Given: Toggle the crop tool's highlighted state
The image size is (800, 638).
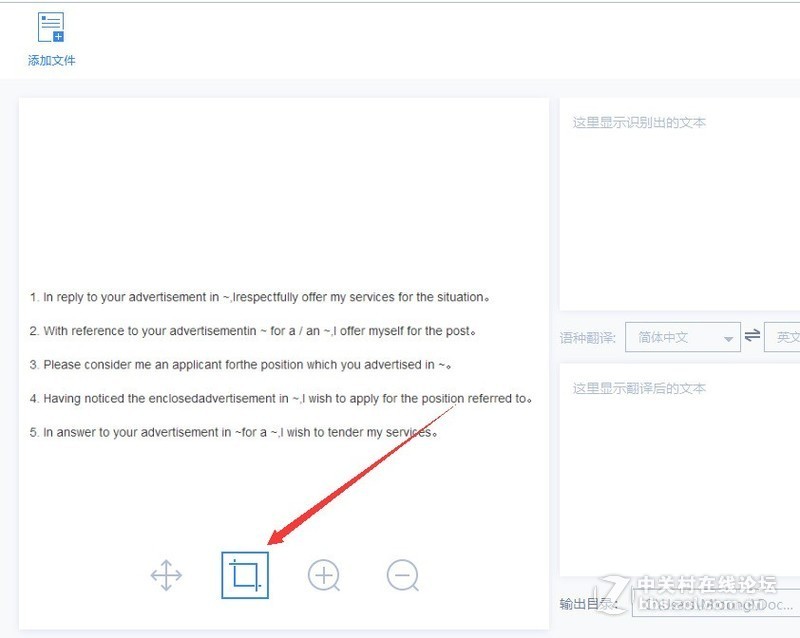Looking at the screenshot, I should 245,574.
